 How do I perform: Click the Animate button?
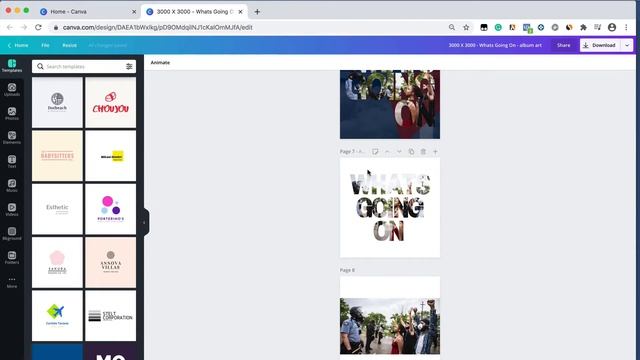(160, 62)
